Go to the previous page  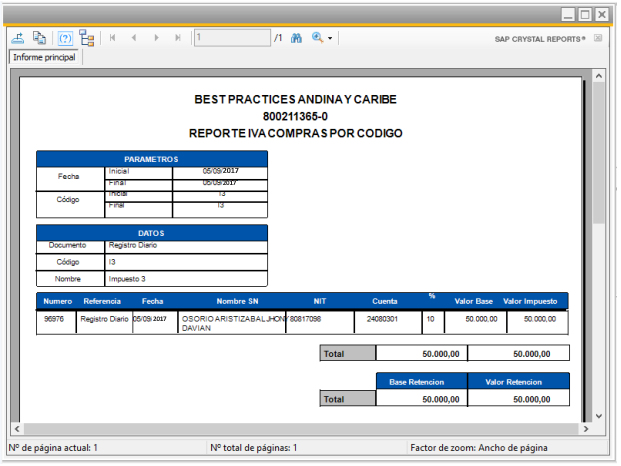pos(133,38)
